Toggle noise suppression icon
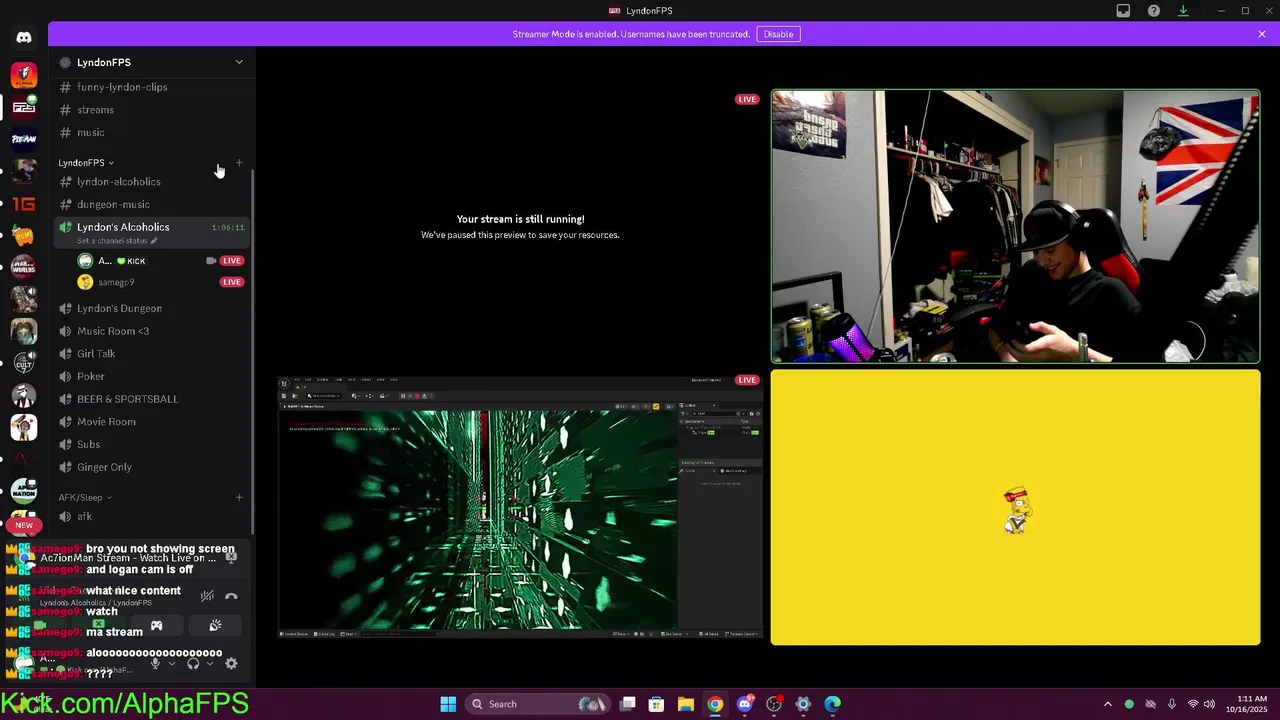 [207, 596]
